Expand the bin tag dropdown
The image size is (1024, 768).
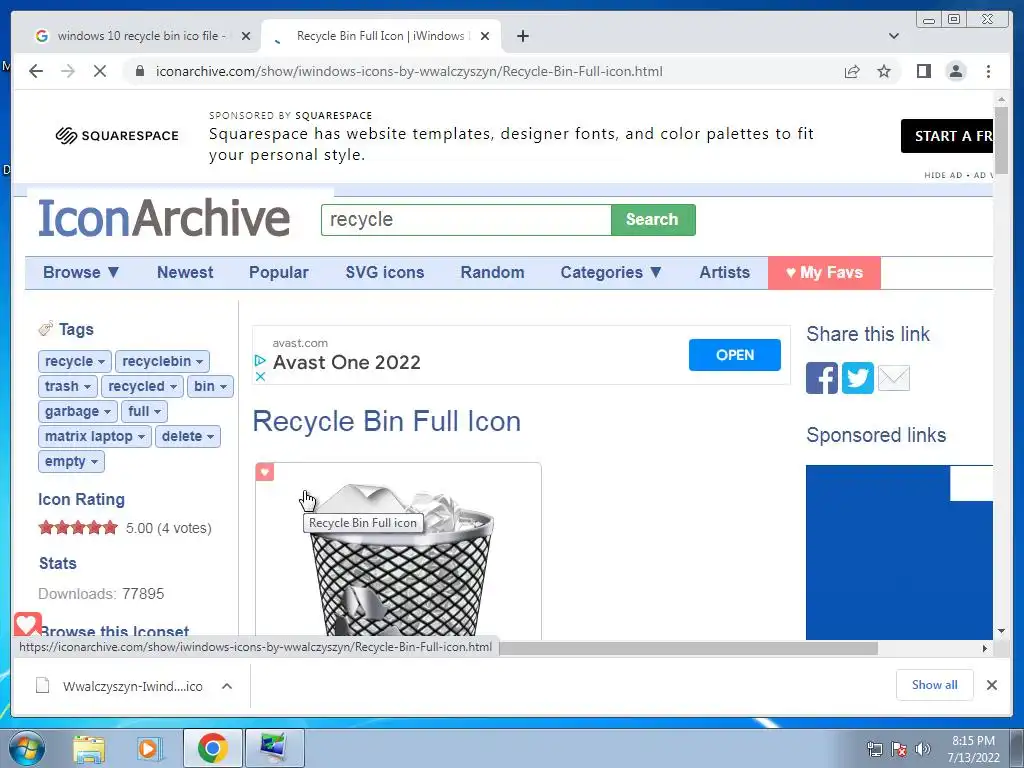(223, 387)
